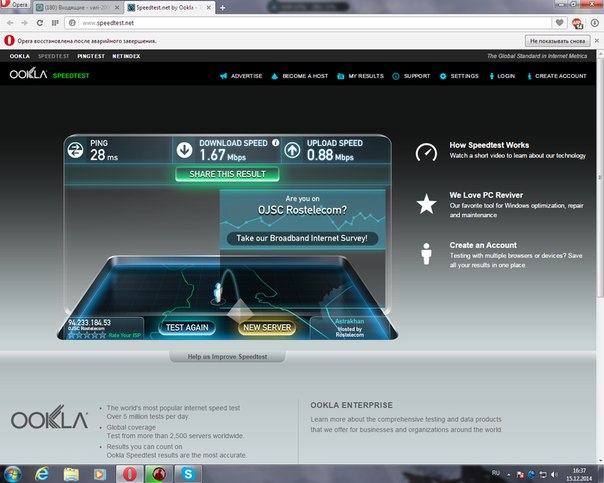Click the Astrakhan server label

coord(349,321)
